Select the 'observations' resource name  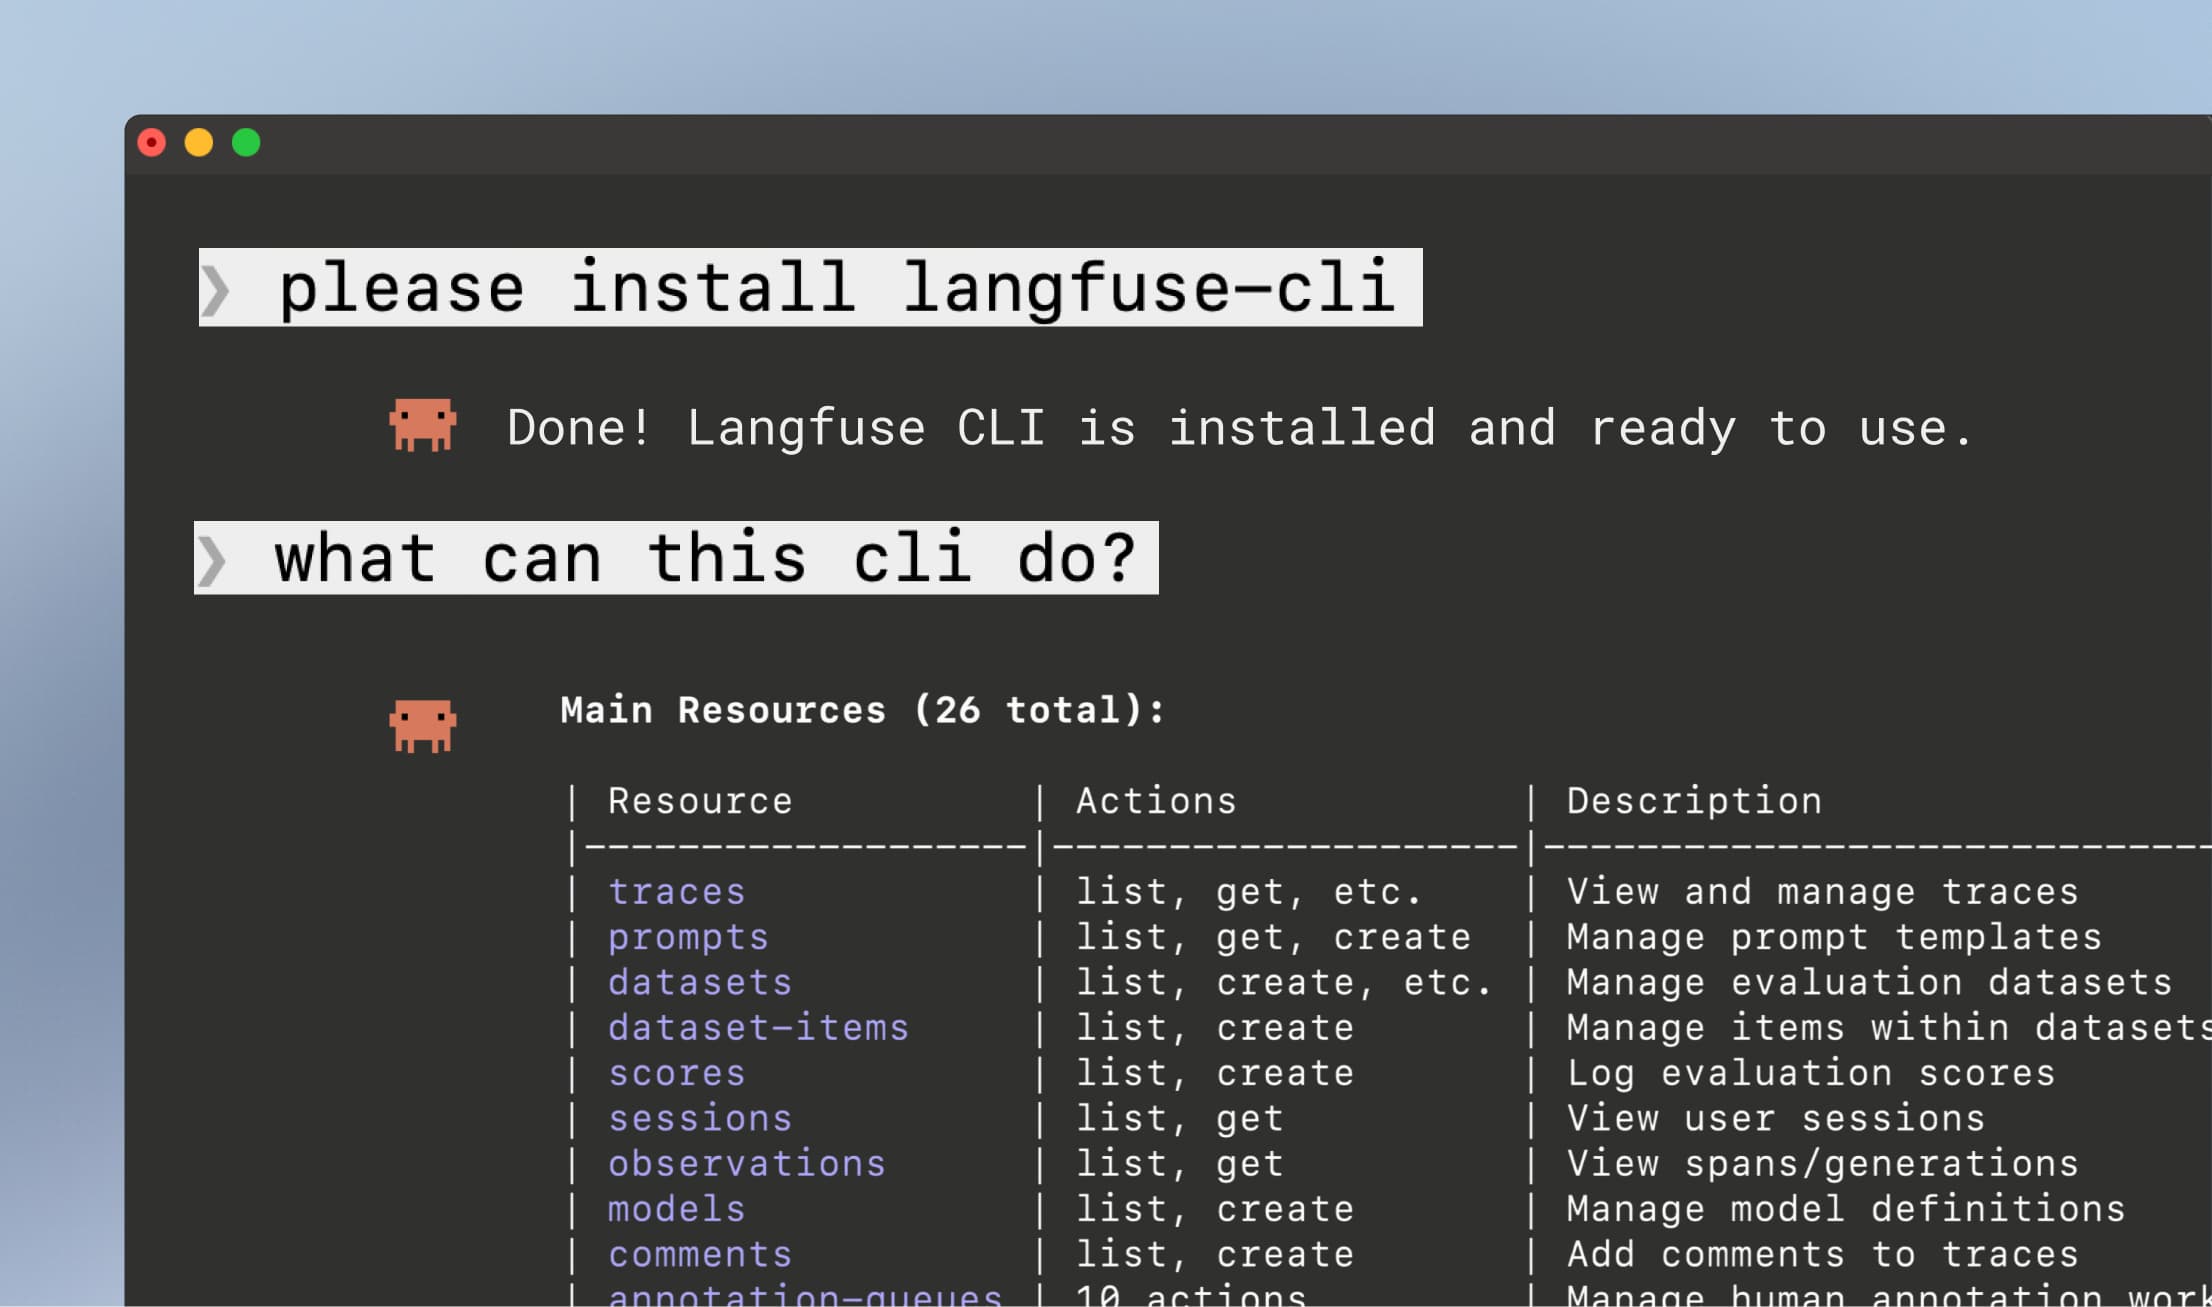click(746, 1164)
